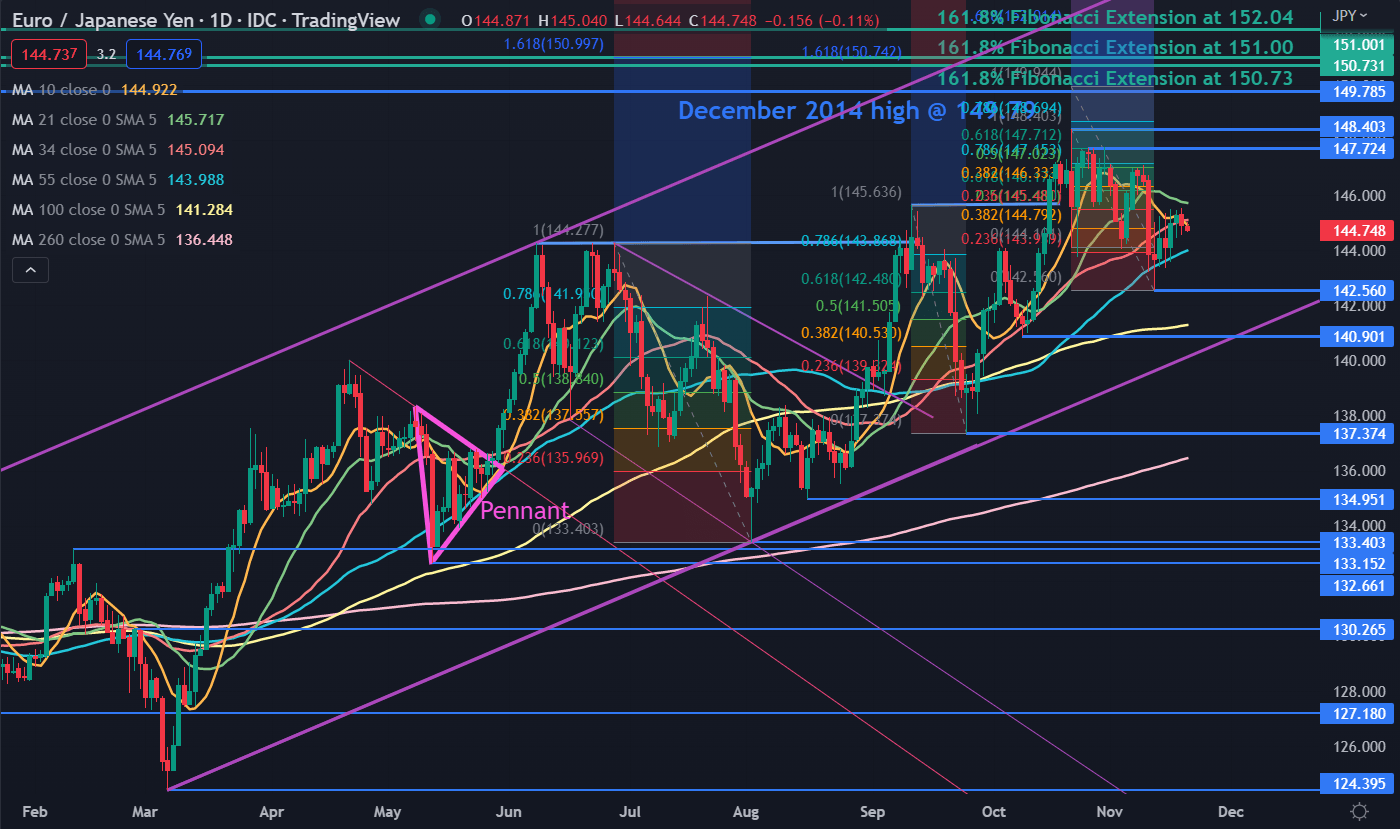This screenshot has height=829, width=1400.
Task: Click the Jul label on time axis
Action: 630,811
